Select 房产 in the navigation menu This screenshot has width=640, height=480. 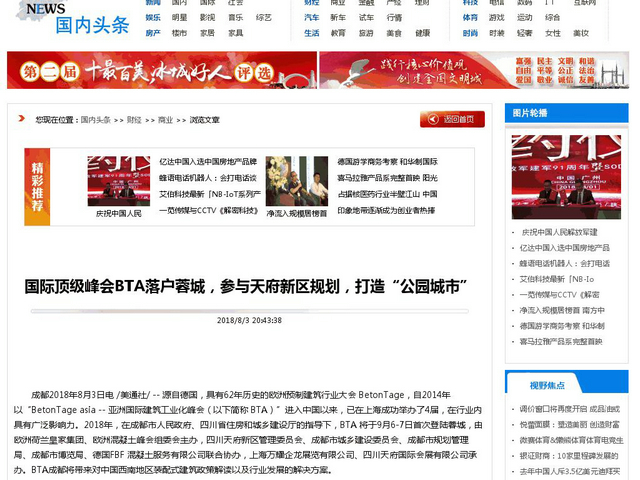point(153,33)
